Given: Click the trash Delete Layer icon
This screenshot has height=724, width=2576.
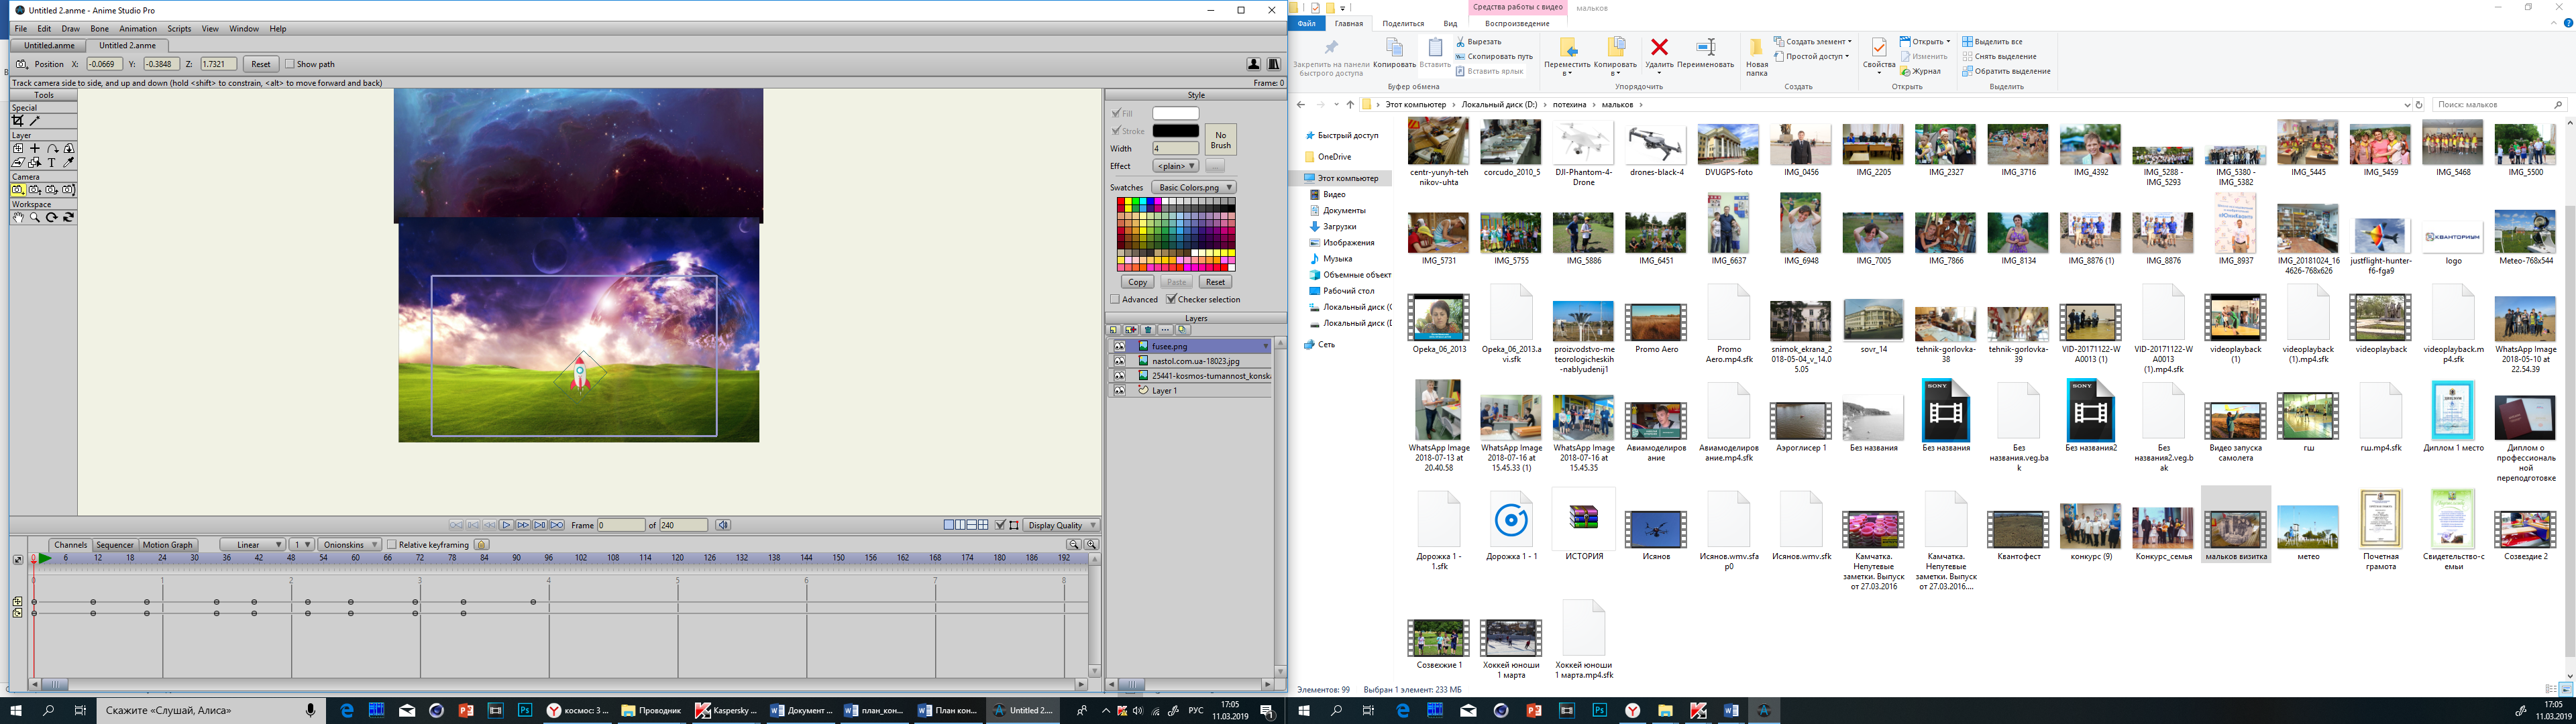Looking at the screenshot, I should coord(1148,329).
